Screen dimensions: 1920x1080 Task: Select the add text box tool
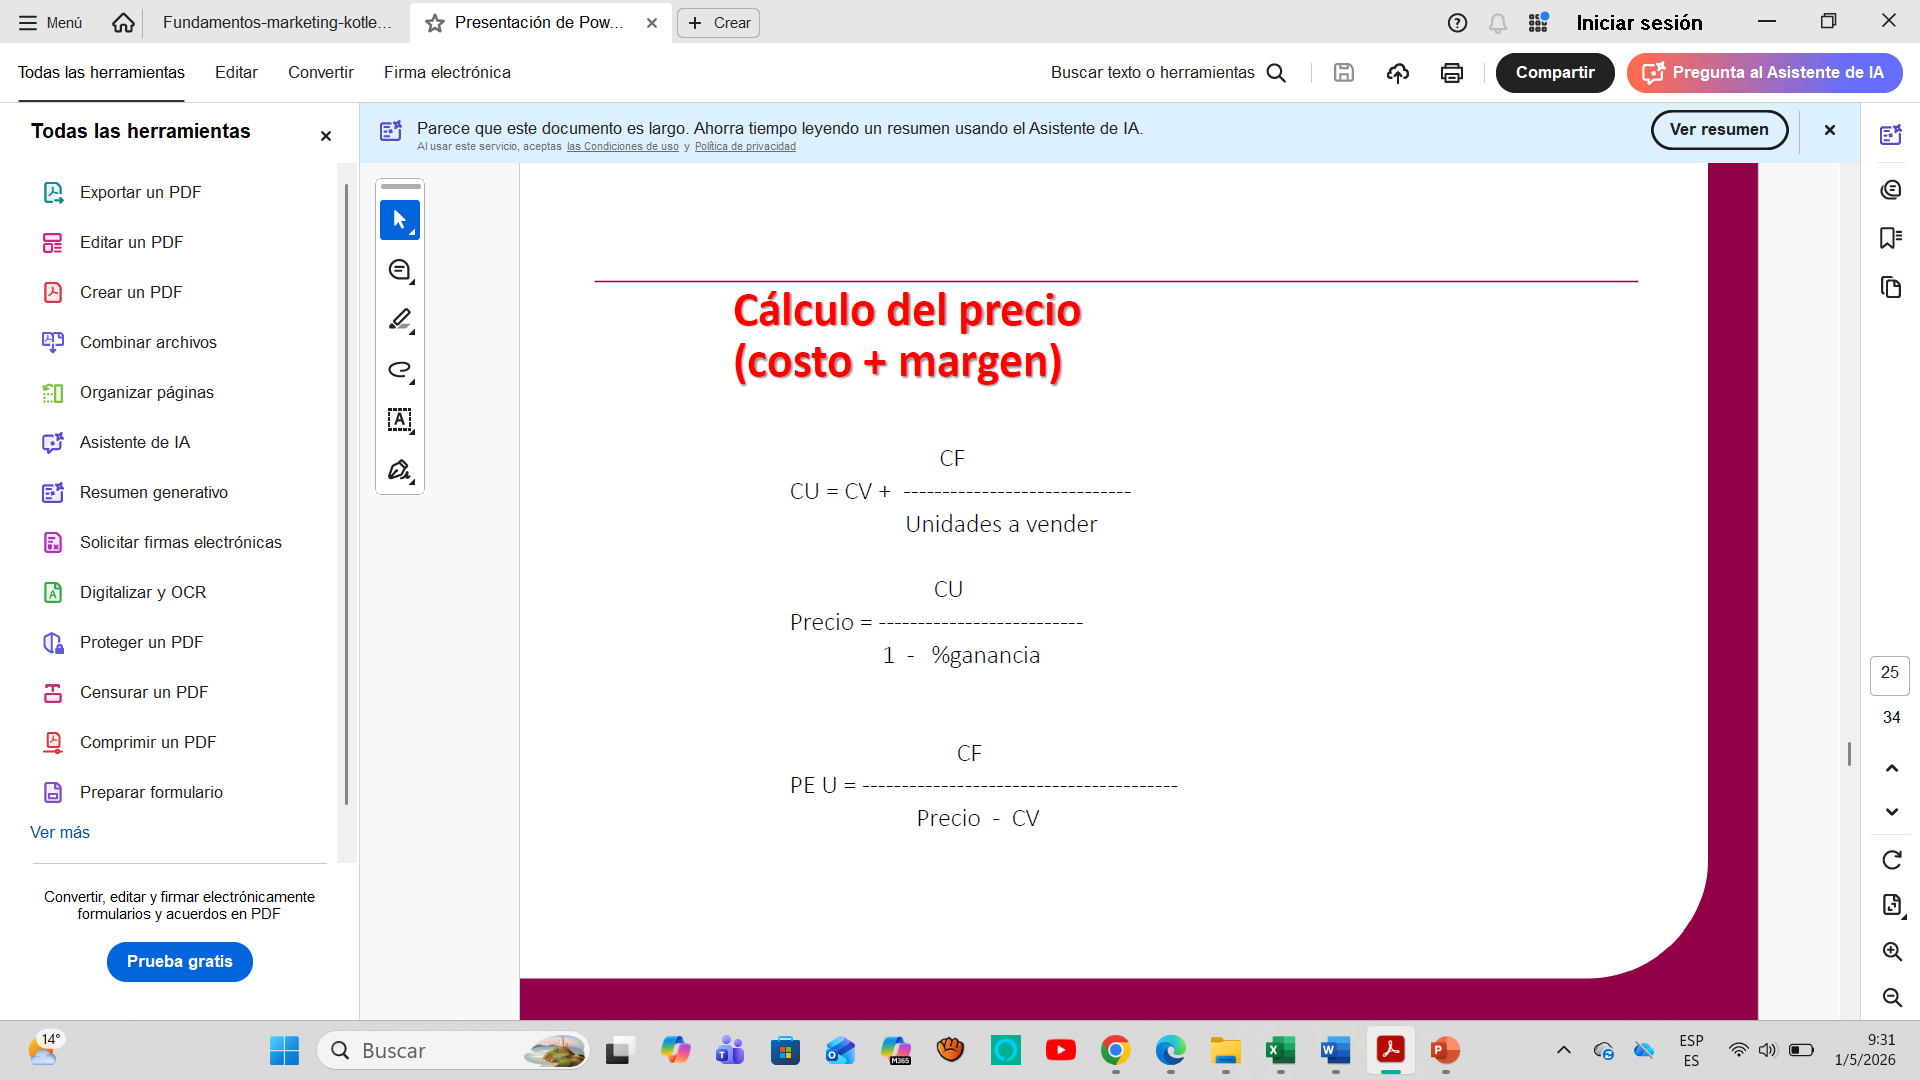400,420
